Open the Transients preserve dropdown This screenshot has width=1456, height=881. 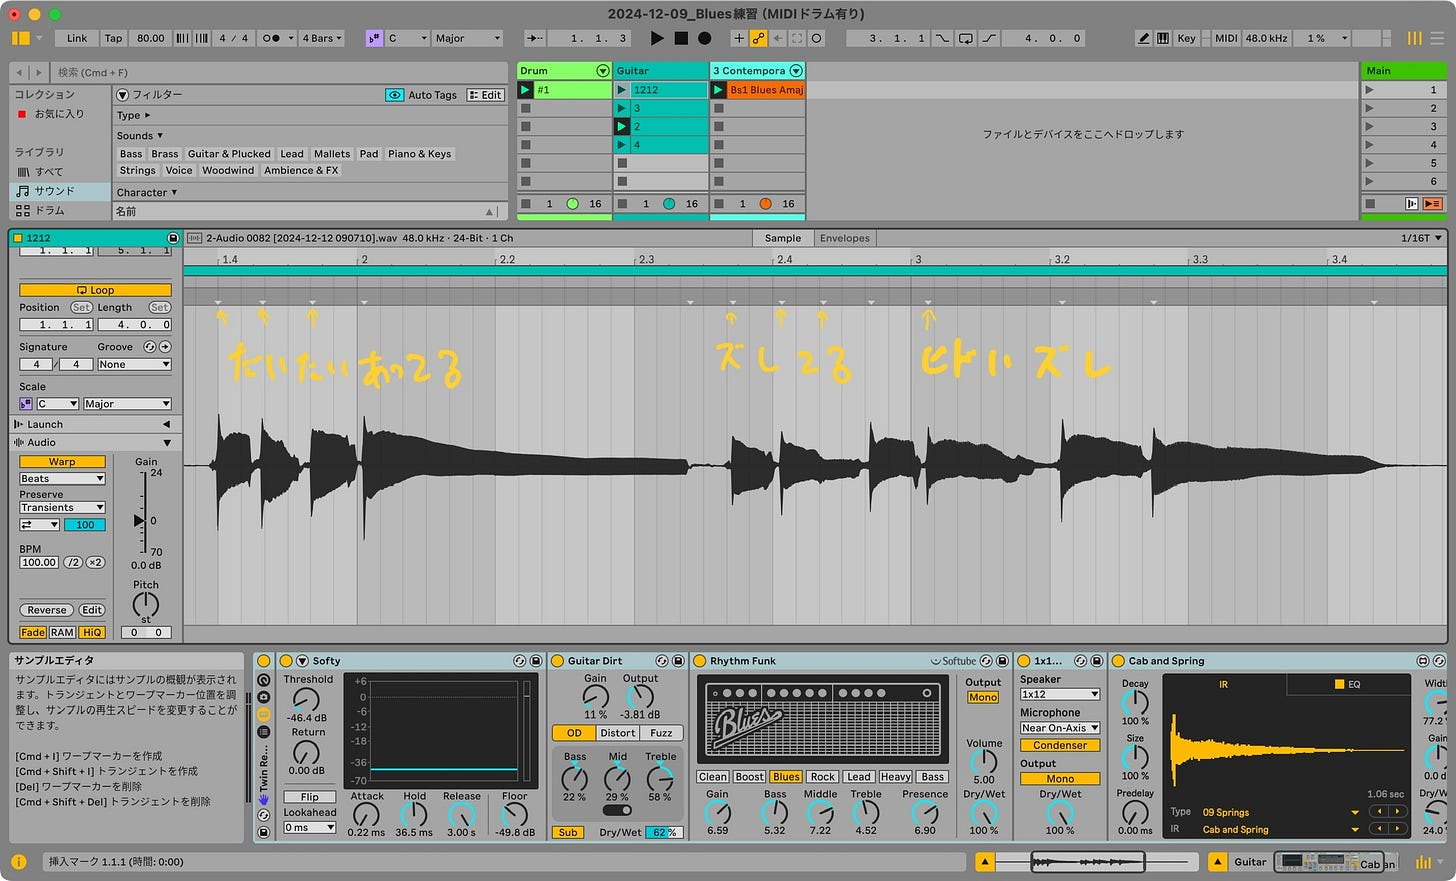tap(62, 508)
